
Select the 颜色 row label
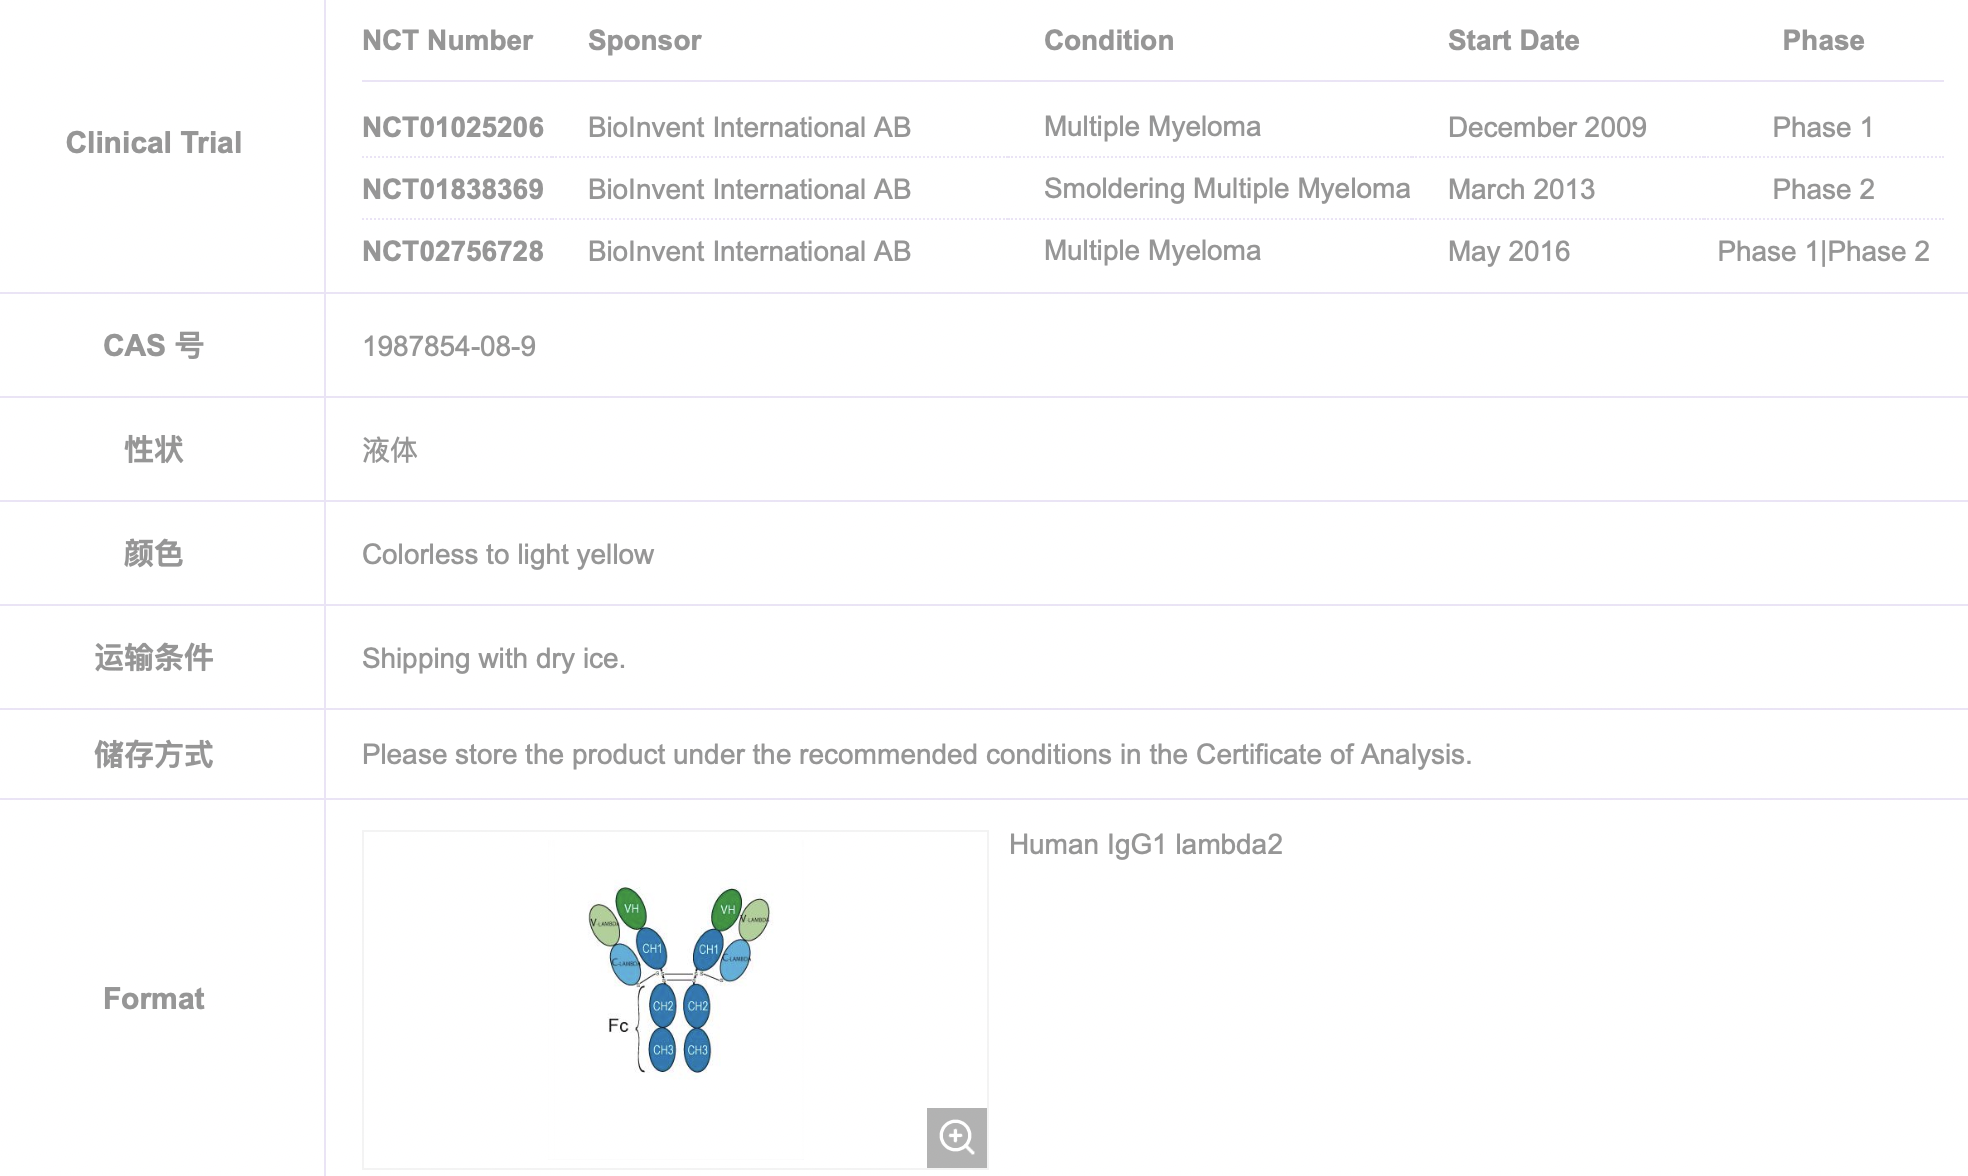153,553
